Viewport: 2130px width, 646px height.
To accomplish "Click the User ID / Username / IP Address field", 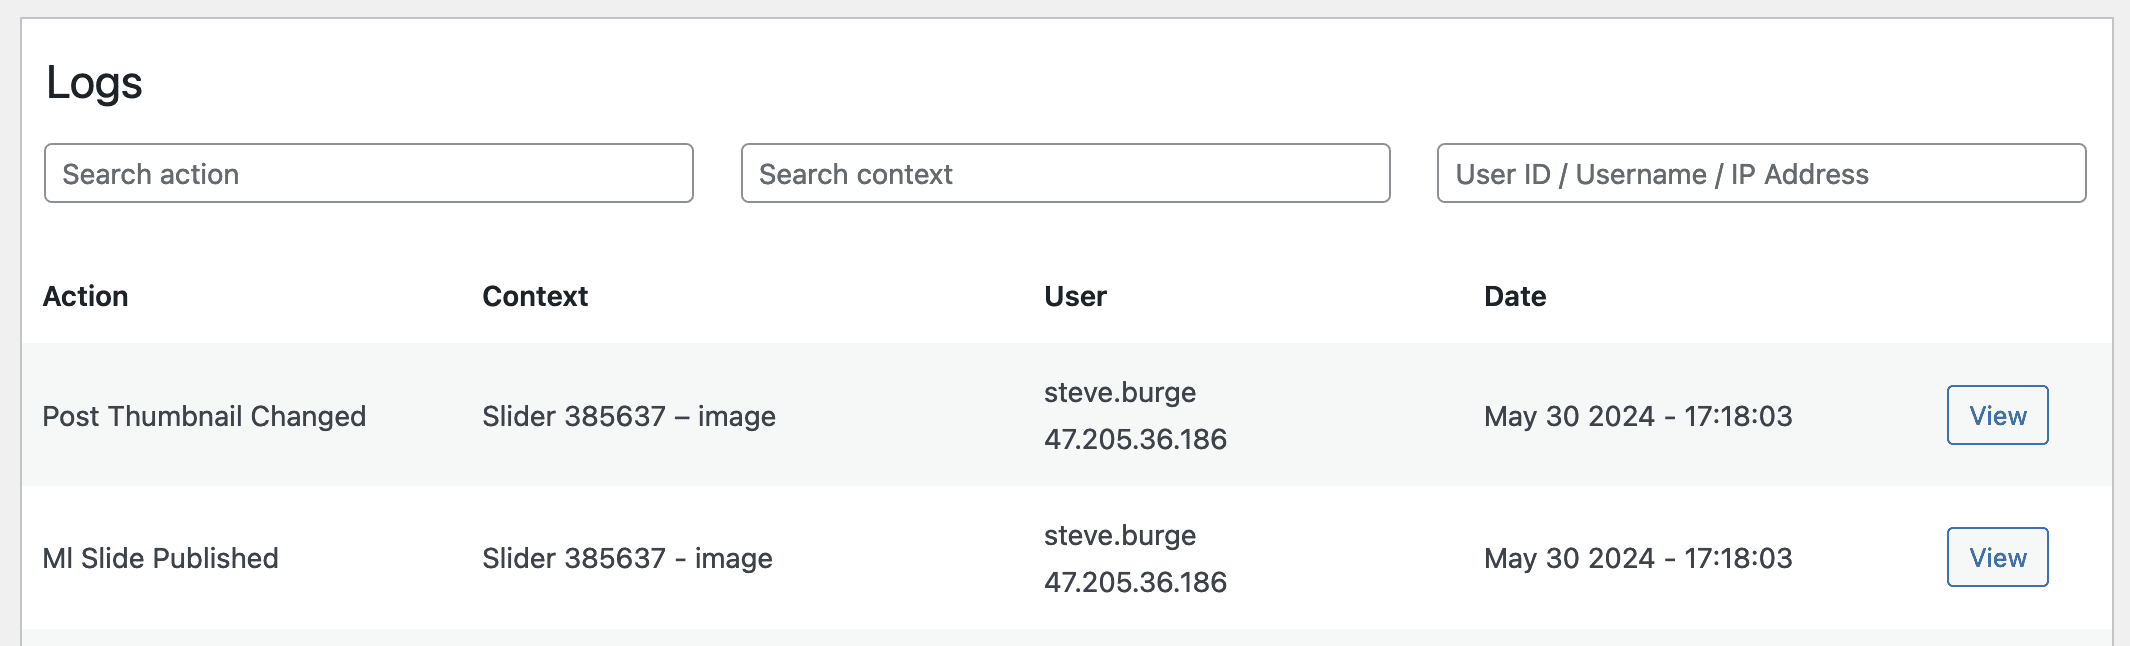I will click(x=1761, y=174).
